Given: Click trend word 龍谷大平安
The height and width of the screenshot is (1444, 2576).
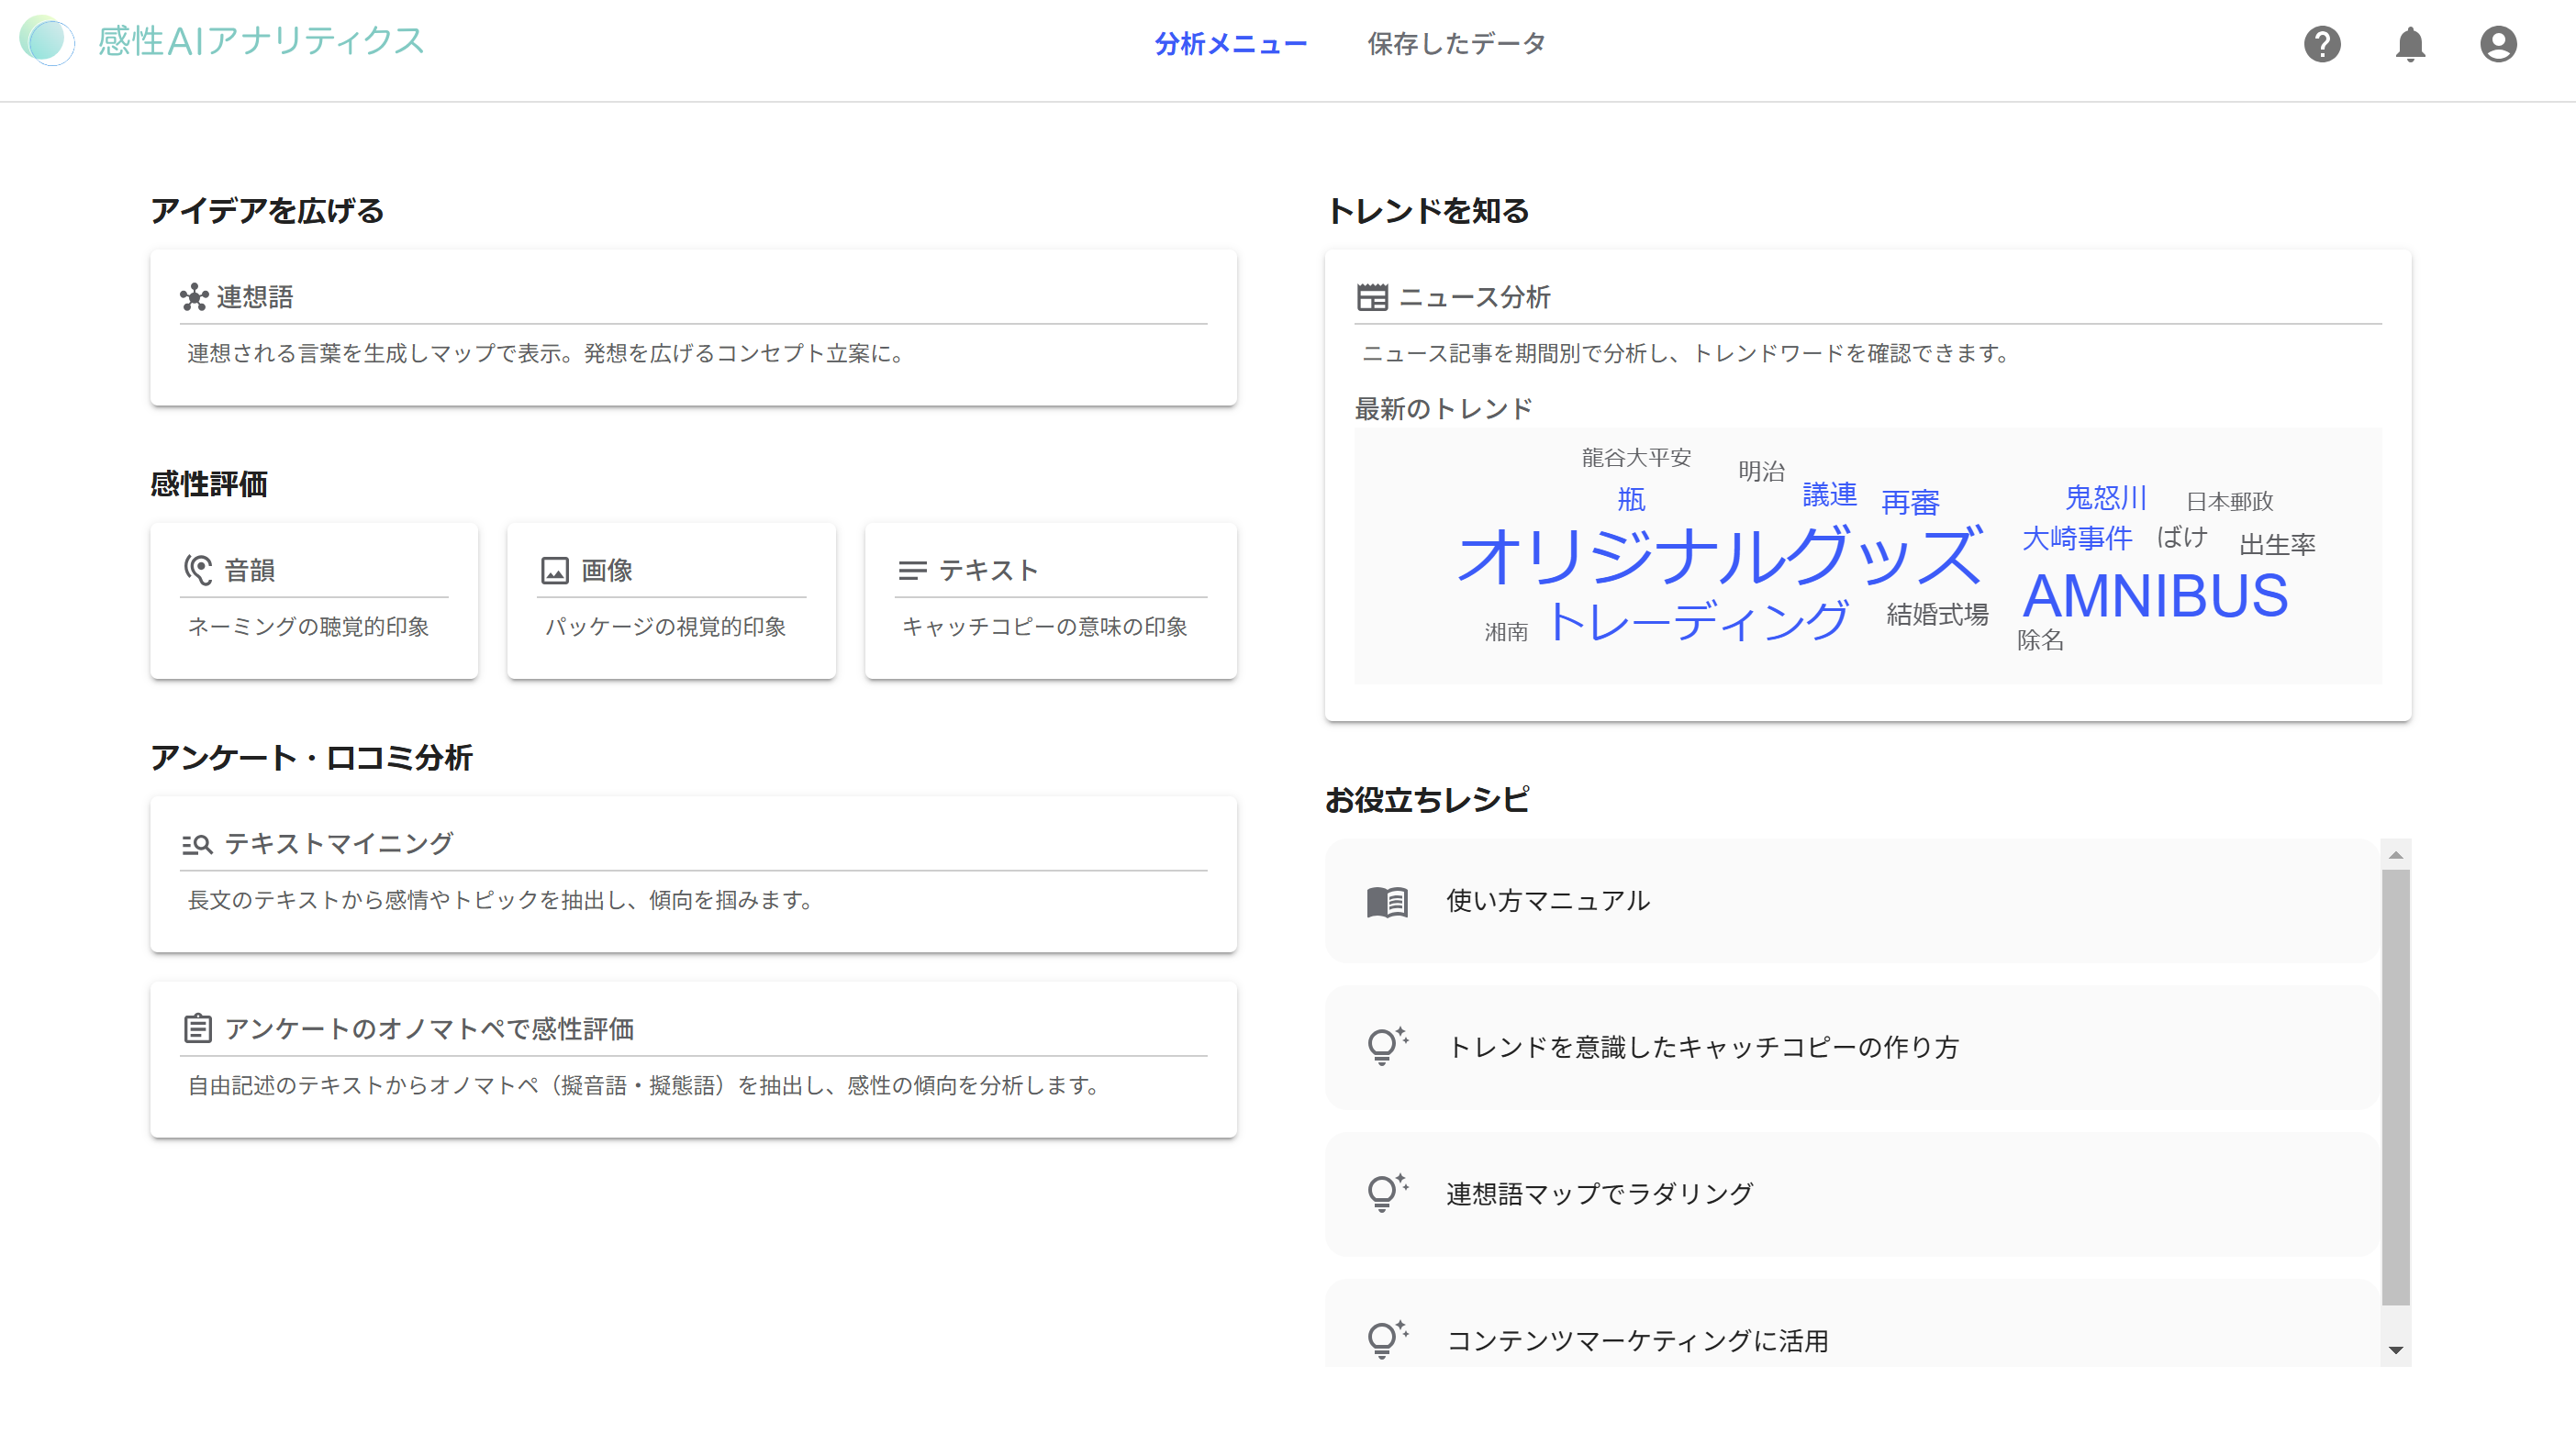Looking at the screenshot, I should (1636, 457).
